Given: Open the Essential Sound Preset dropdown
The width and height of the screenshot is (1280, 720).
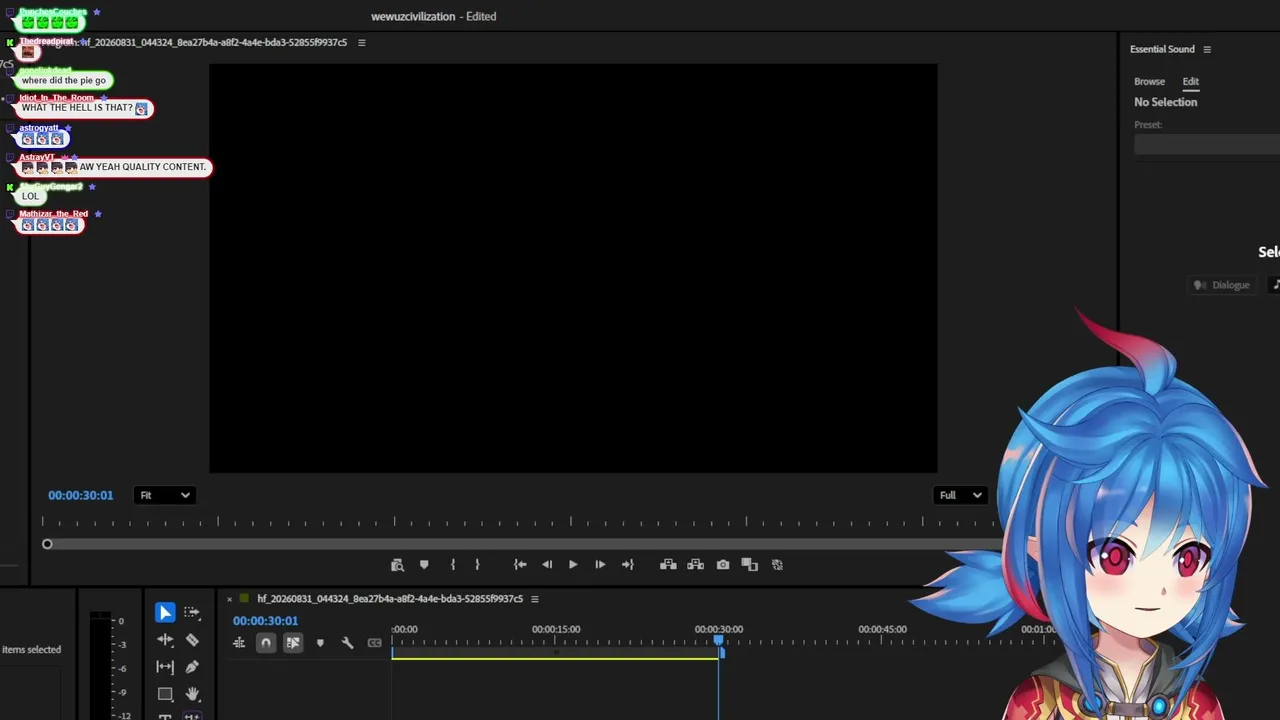Looking at the screenshot, I should click(1207, 145).
